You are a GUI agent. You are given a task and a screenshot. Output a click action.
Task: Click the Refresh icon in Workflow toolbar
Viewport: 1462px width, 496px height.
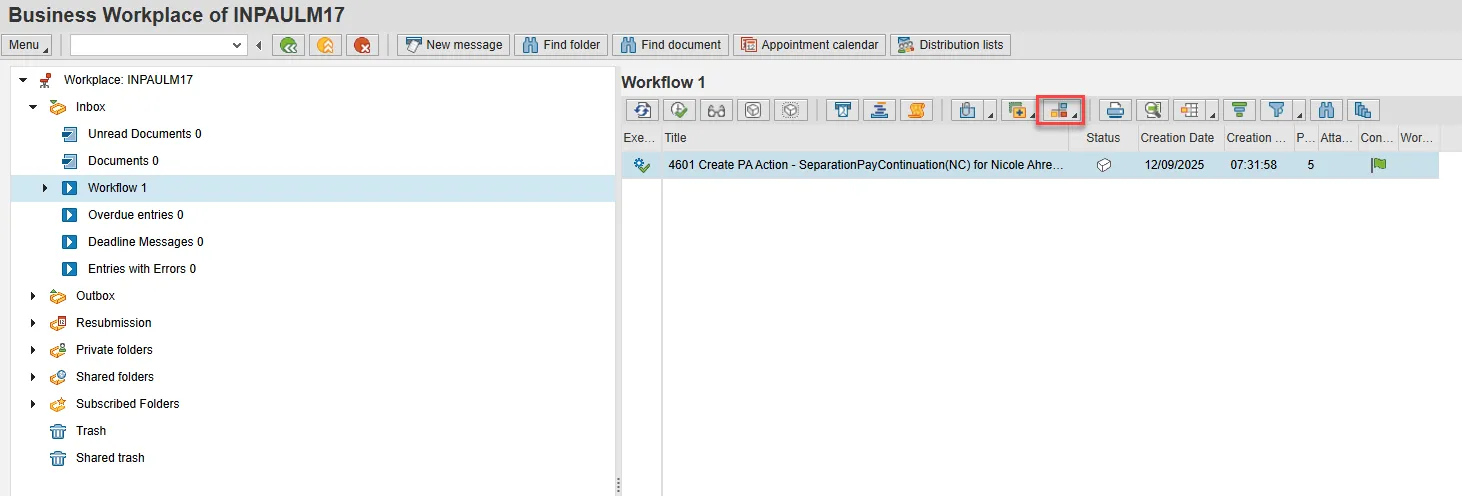642,111
